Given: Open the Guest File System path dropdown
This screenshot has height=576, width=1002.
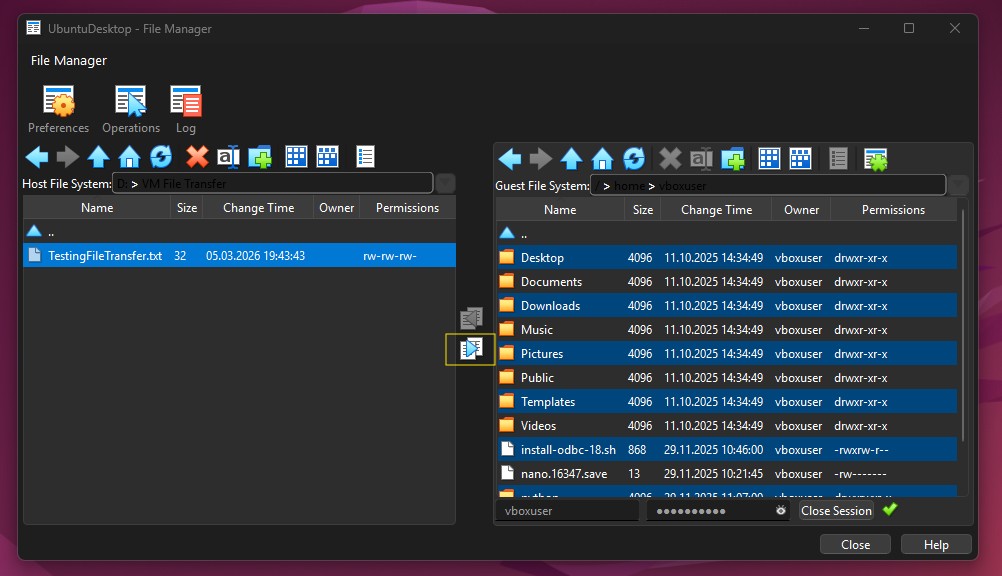Looking at the screenshot, I should click(956, 185).
